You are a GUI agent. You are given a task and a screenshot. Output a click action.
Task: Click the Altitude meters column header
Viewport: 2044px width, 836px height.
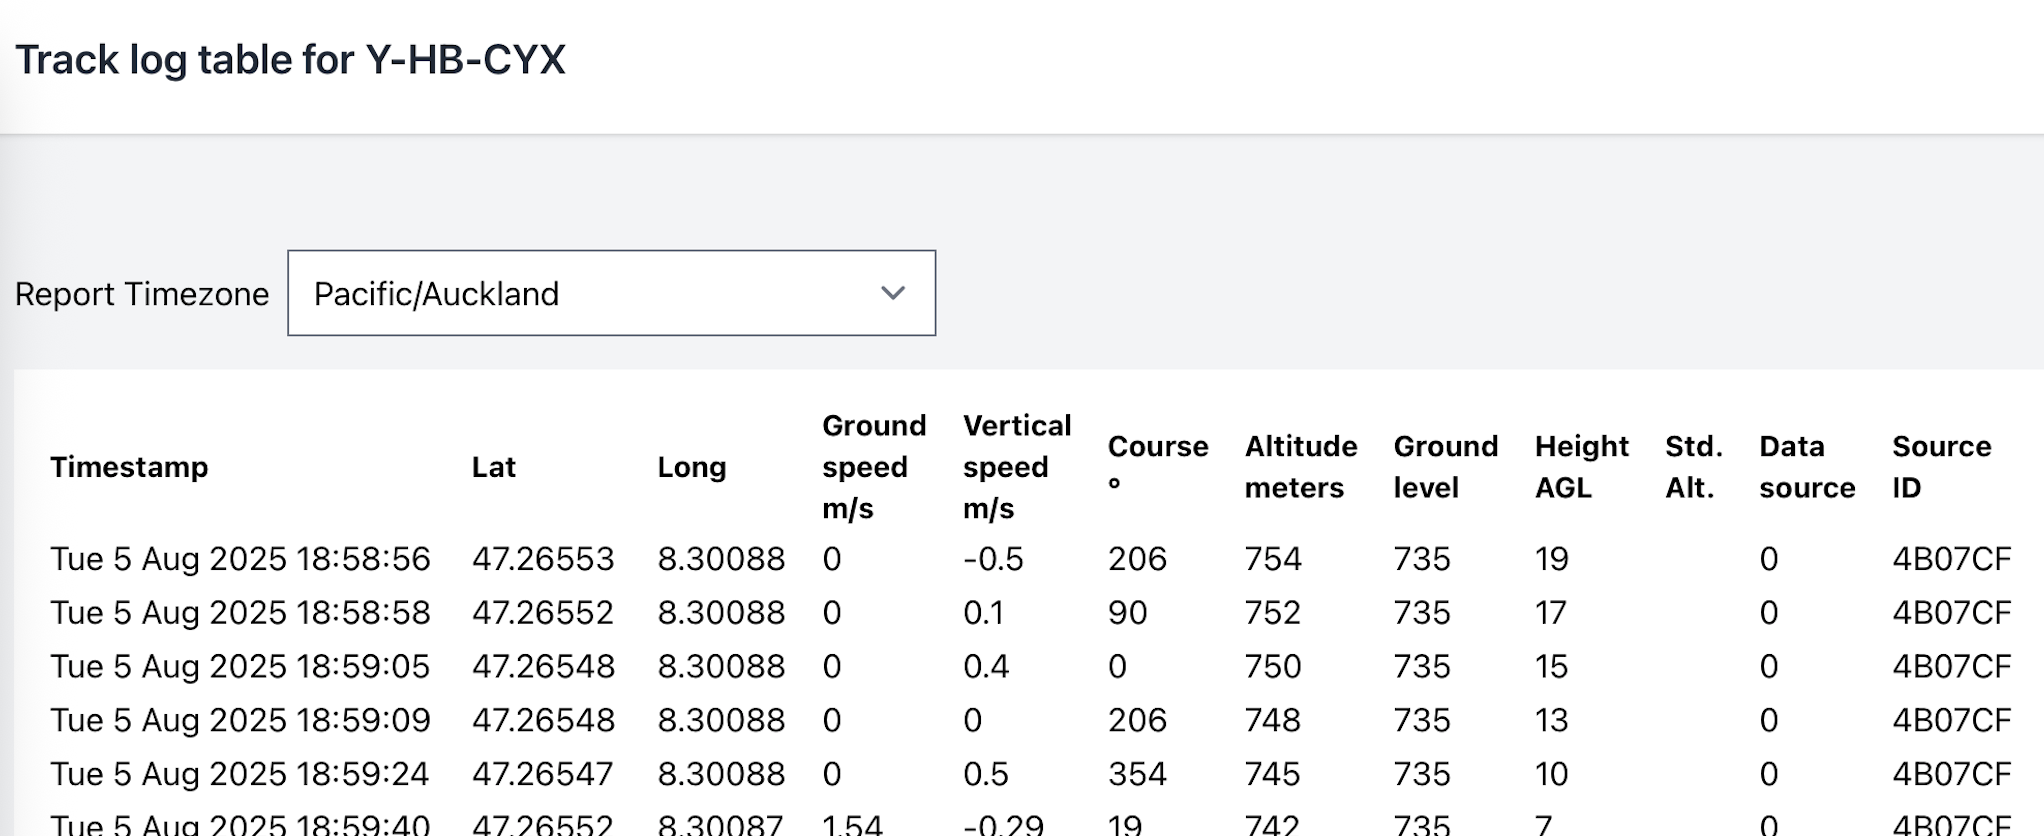click(x=1300, y=467)
